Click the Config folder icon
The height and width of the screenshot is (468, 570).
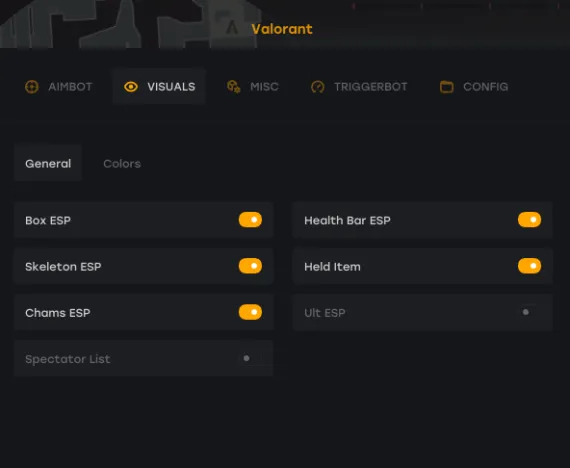tap(447, 87)
